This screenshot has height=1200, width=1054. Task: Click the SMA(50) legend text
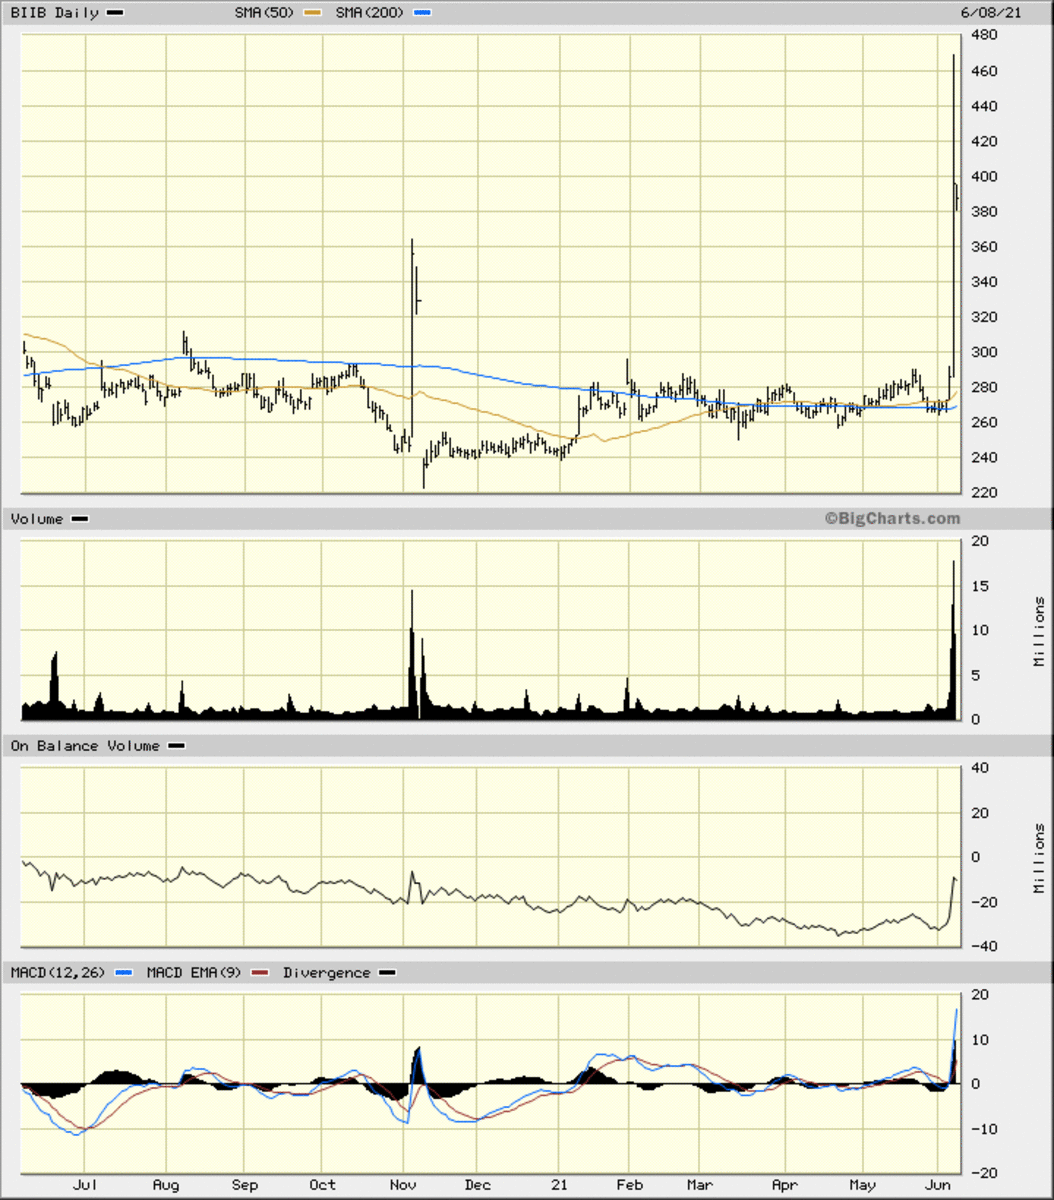[x=266, y=13]
